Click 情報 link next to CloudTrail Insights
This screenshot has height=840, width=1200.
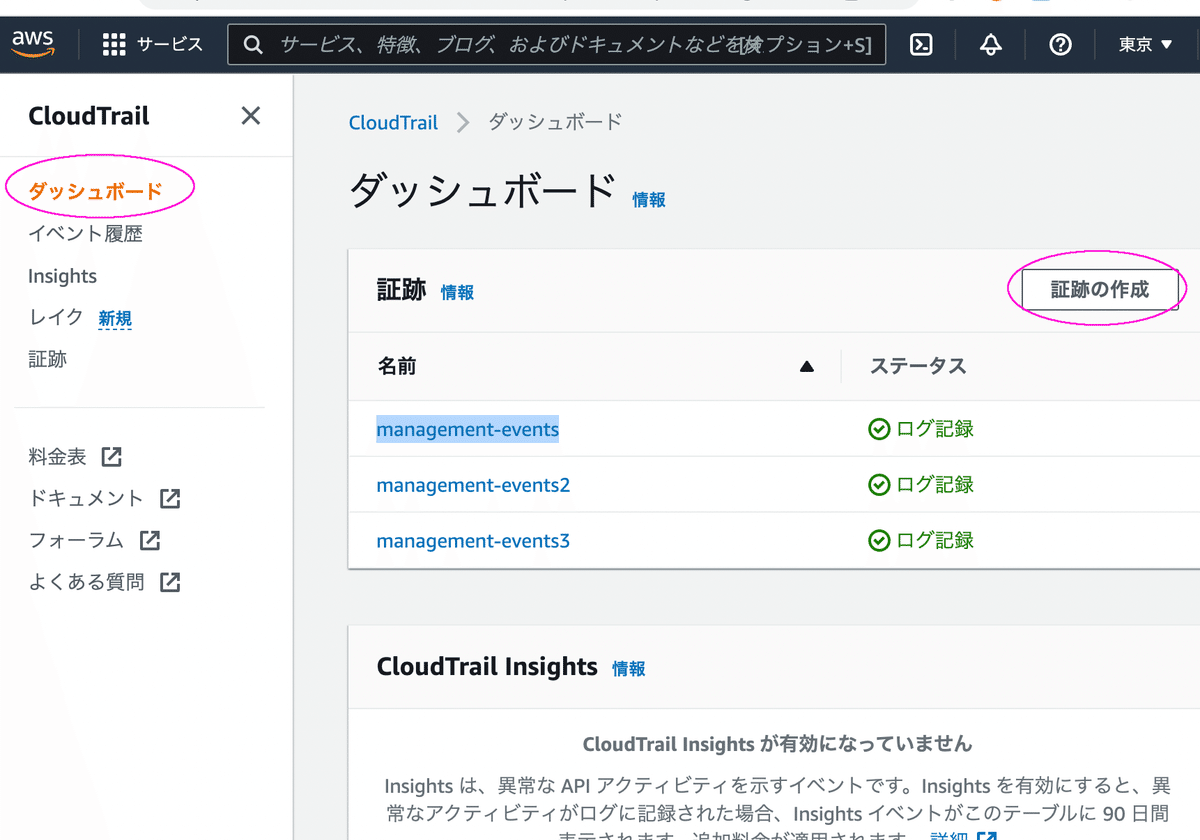point(628,669)
